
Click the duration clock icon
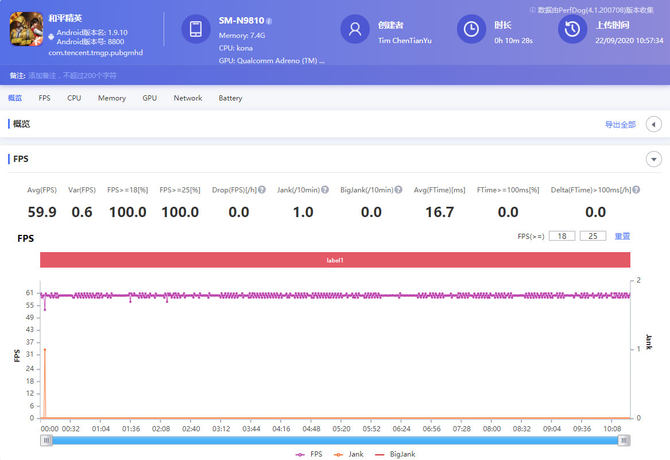[469, 30]
